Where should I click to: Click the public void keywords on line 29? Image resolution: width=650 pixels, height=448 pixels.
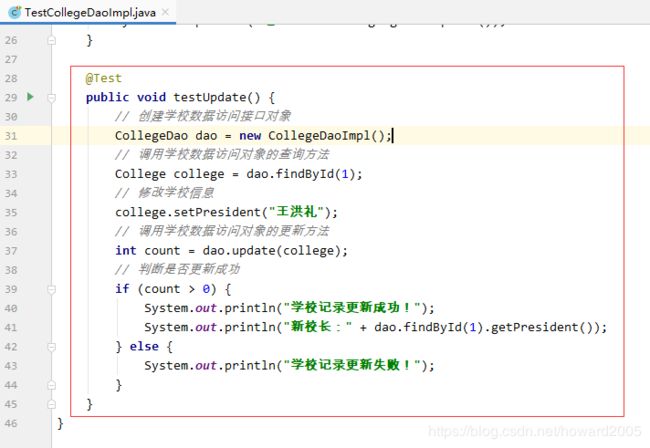[126, 97]
